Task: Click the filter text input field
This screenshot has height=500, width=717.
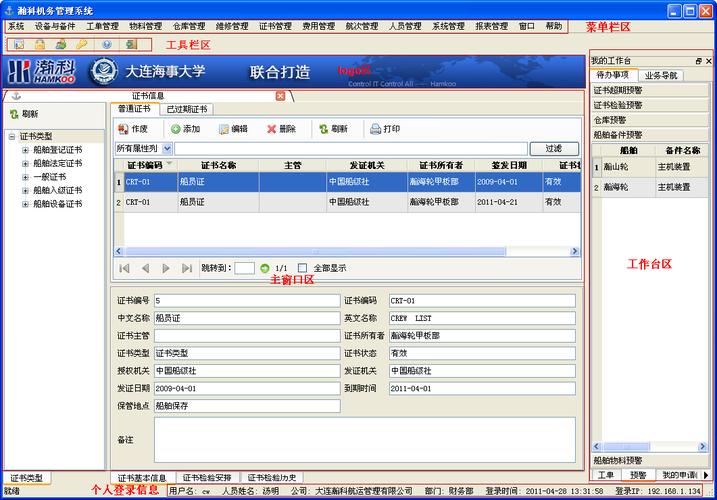Action: pos(351,148)
